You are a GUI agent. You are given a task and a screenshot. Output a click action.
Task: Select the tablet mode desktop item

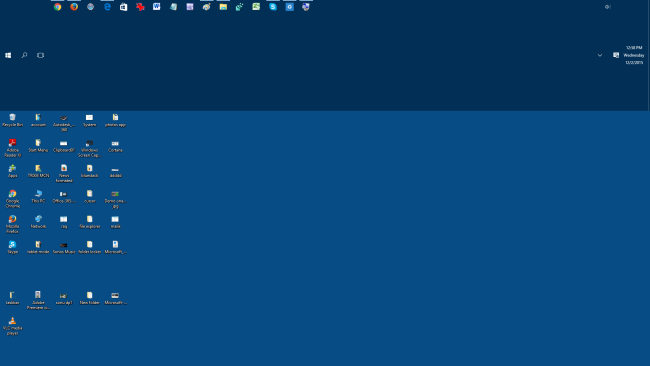(38, 247)
